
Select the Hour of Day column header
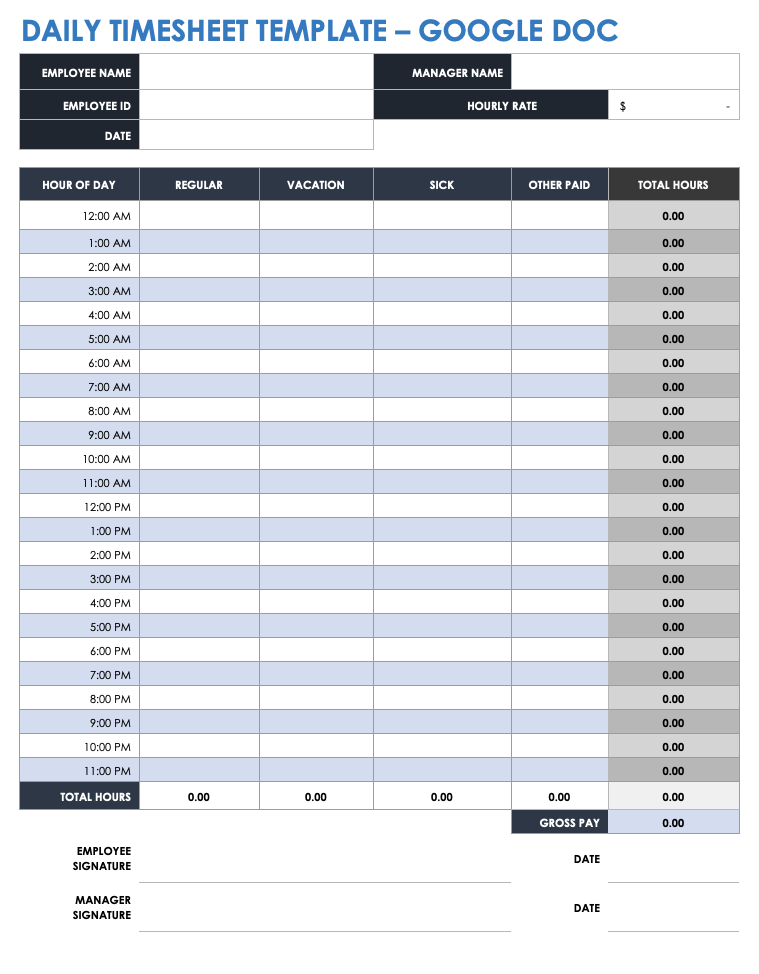point(79,185)
